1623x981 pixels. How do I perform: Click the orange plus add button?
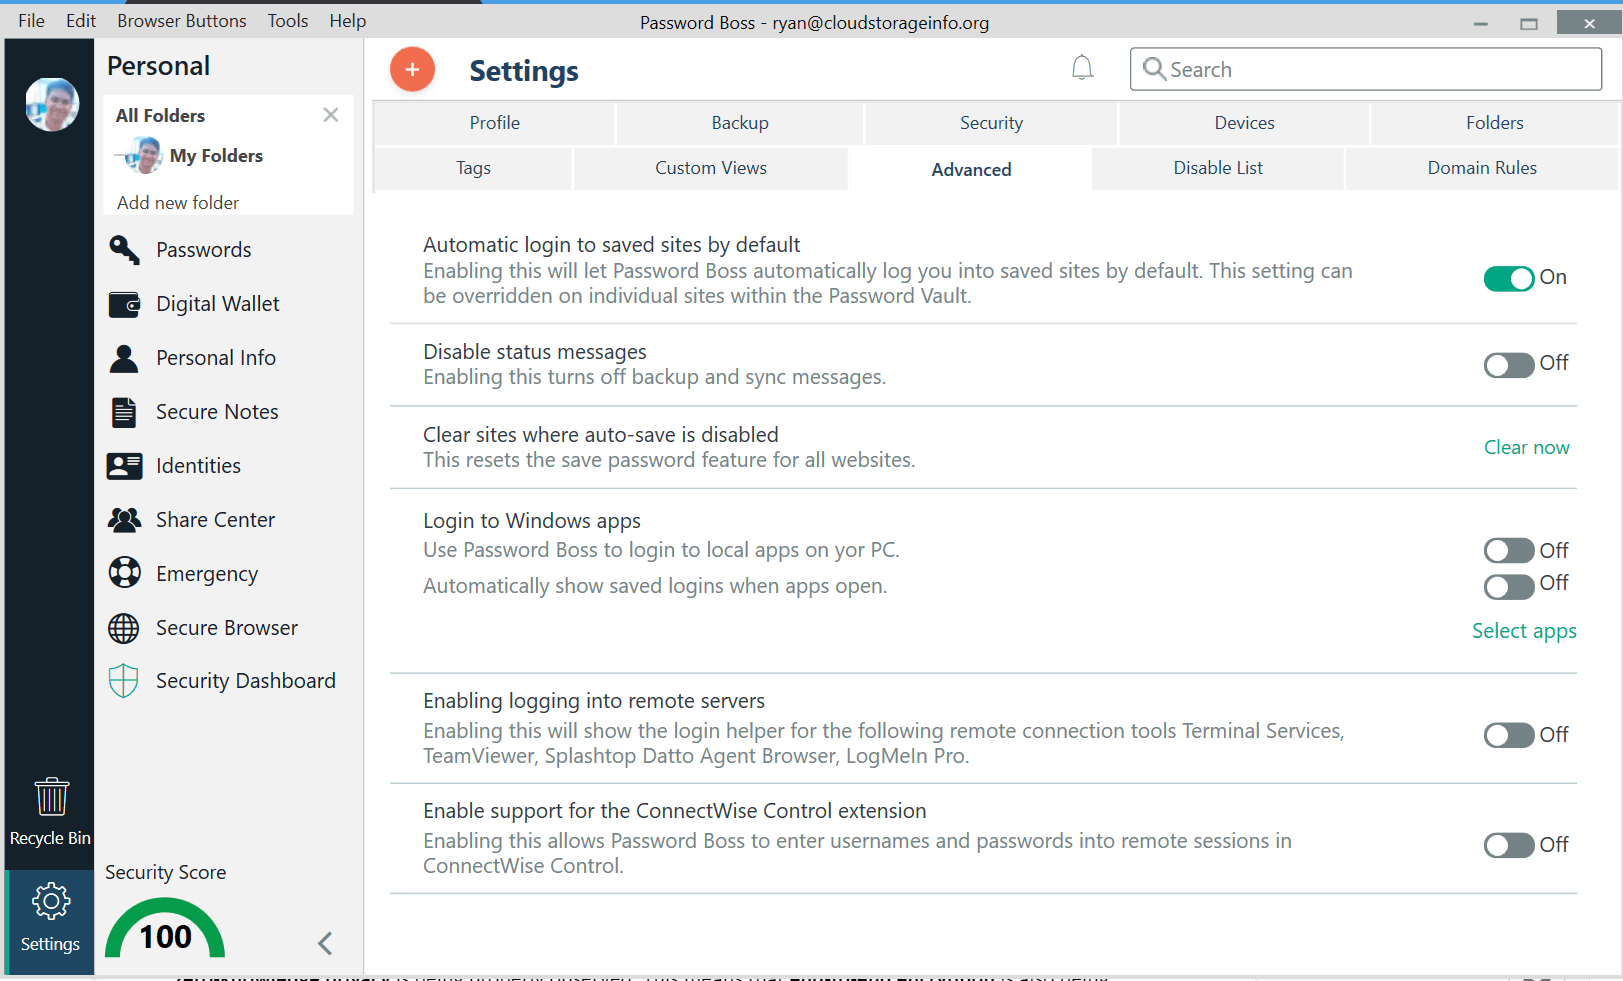pos(412,70)
